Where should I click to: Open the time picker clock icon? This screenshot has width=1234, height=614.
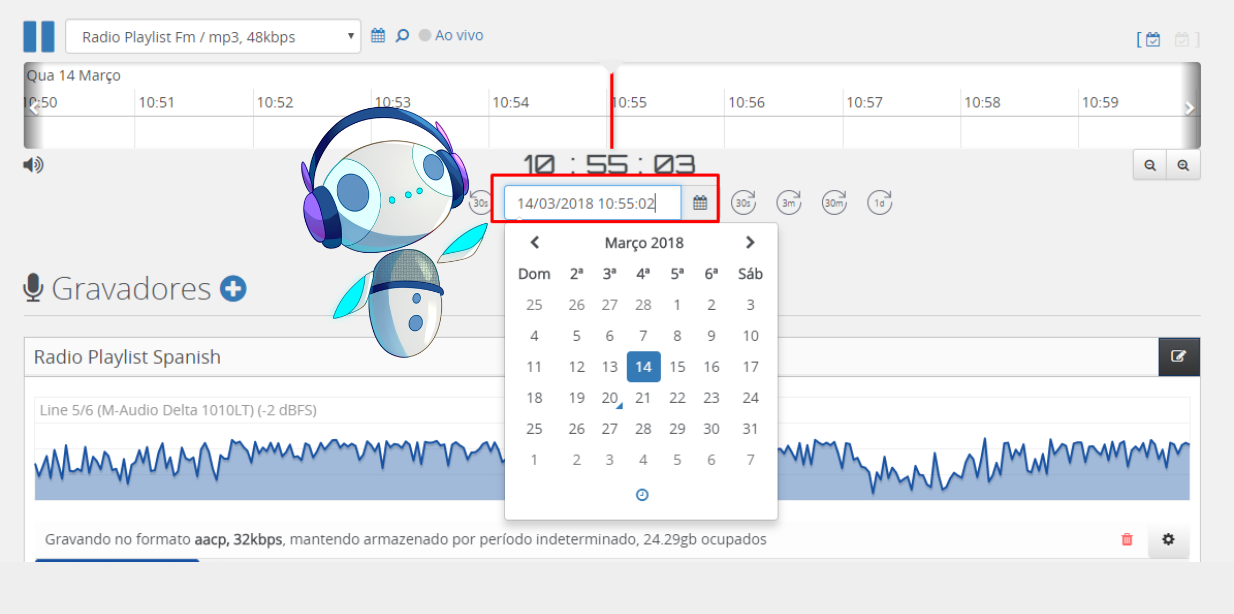[x=642, y=494]
